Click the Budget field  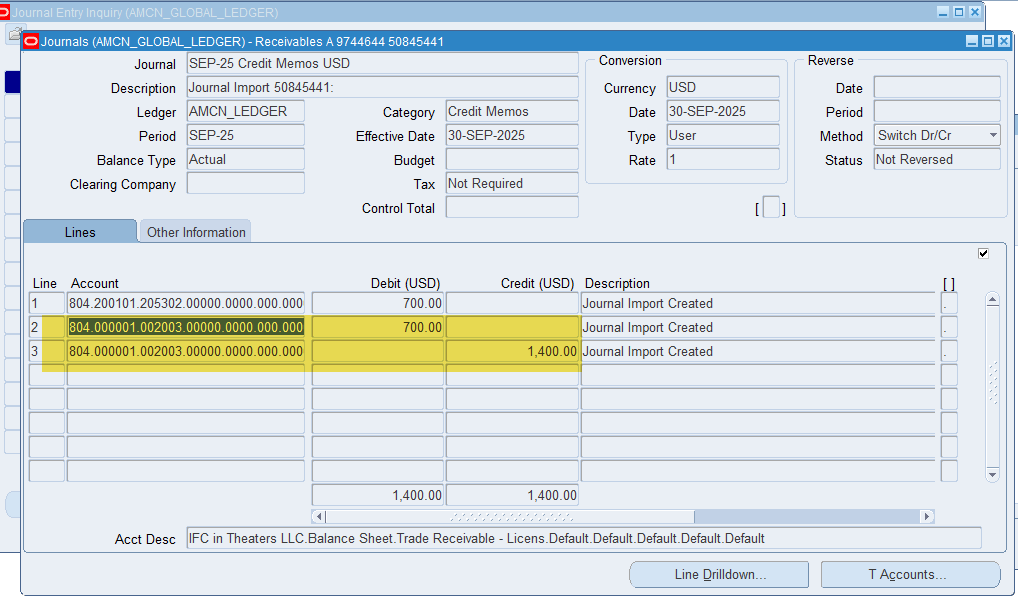point(512,159)
